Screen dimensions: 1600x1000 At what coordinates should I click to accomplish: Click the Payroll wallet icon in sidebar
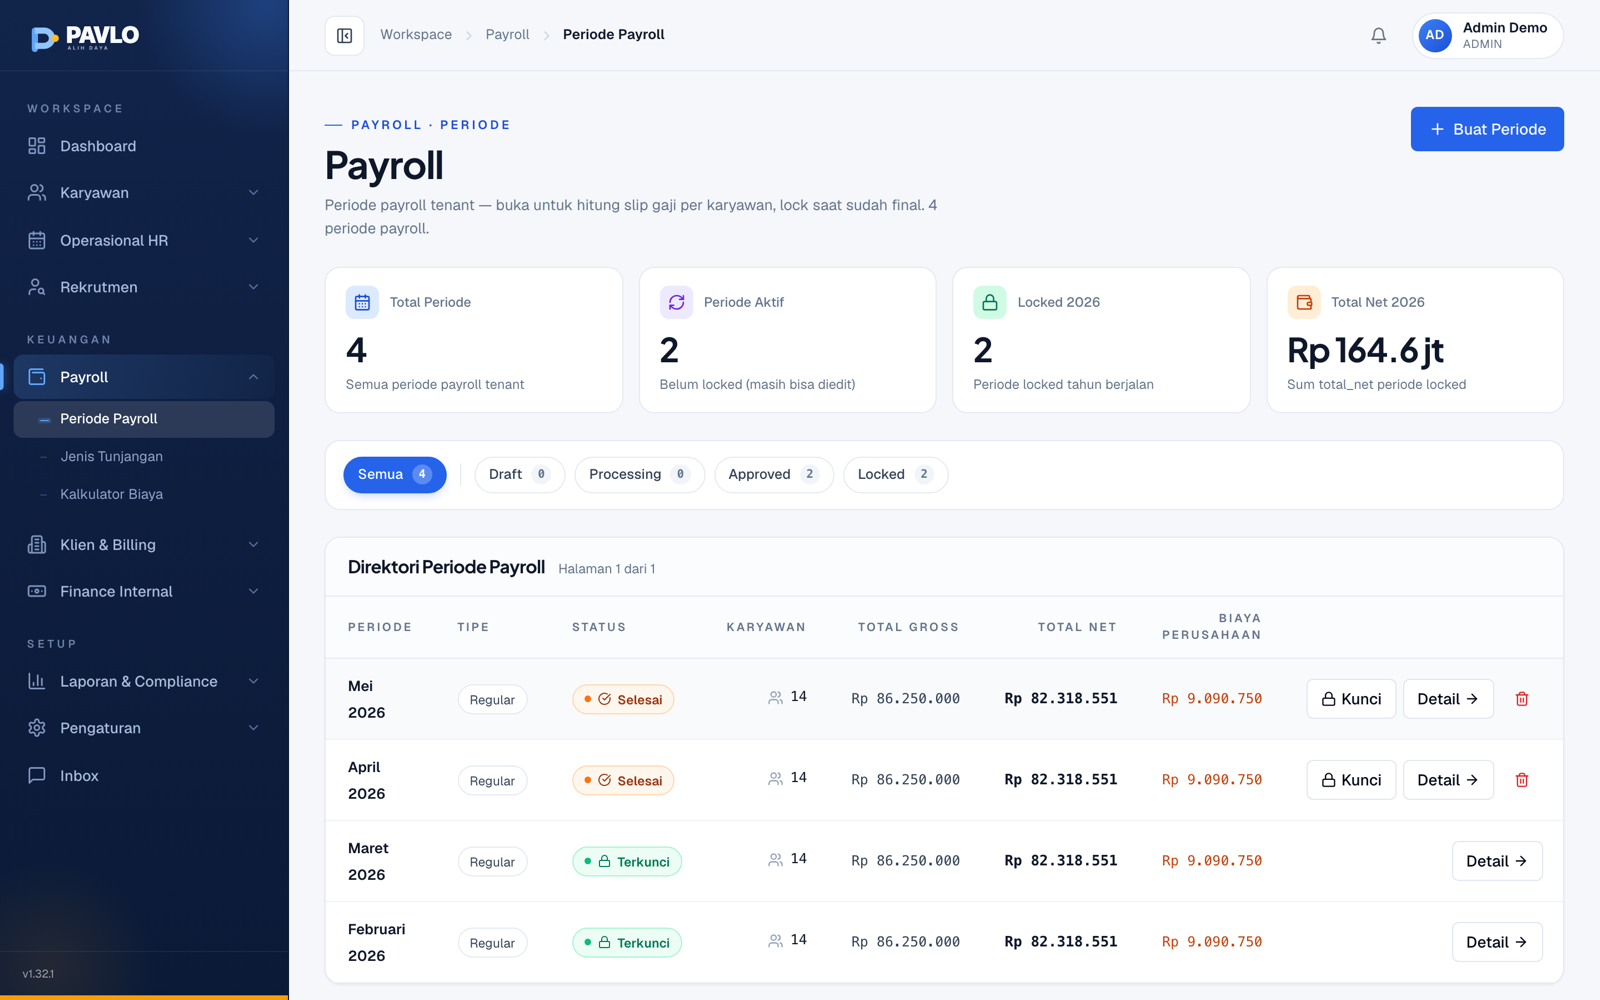tap(37, 377)
